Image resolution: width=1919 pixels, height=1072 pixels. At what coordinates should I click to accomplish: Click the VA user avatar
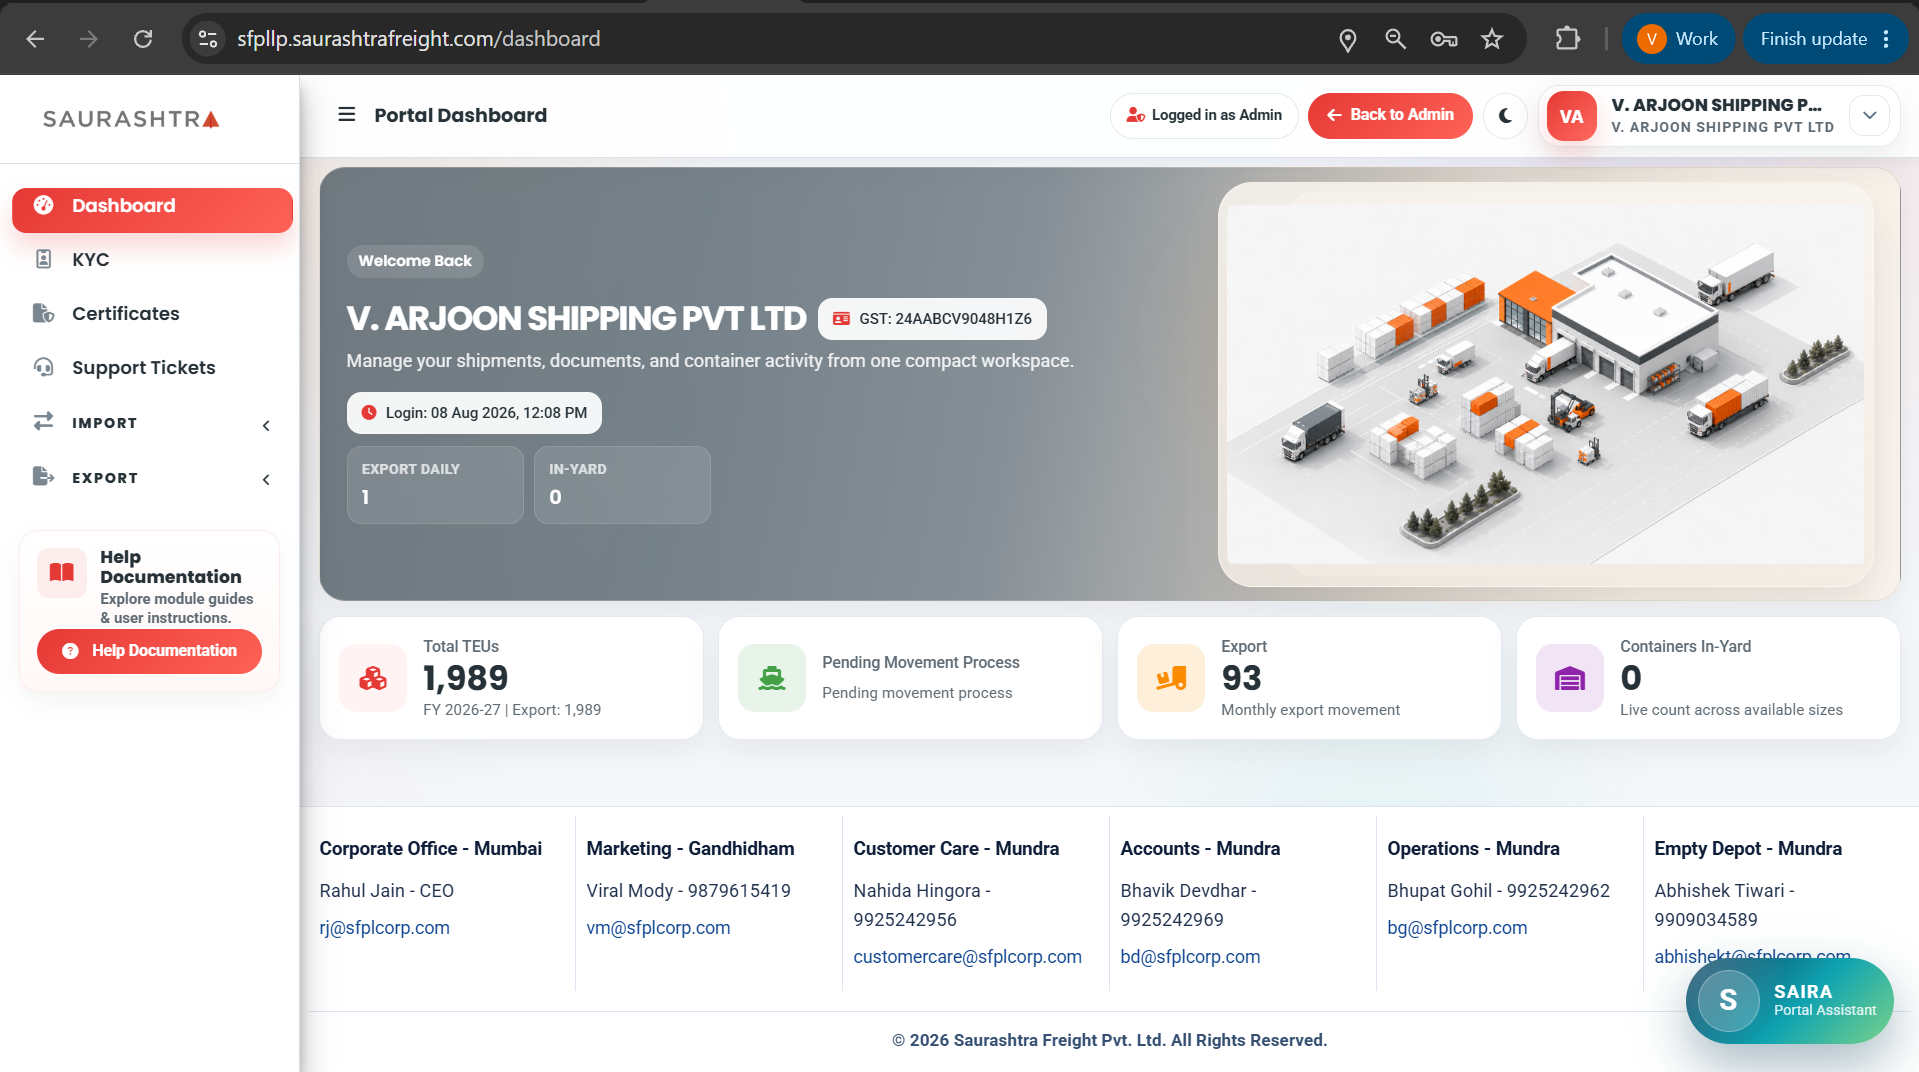1571,116
